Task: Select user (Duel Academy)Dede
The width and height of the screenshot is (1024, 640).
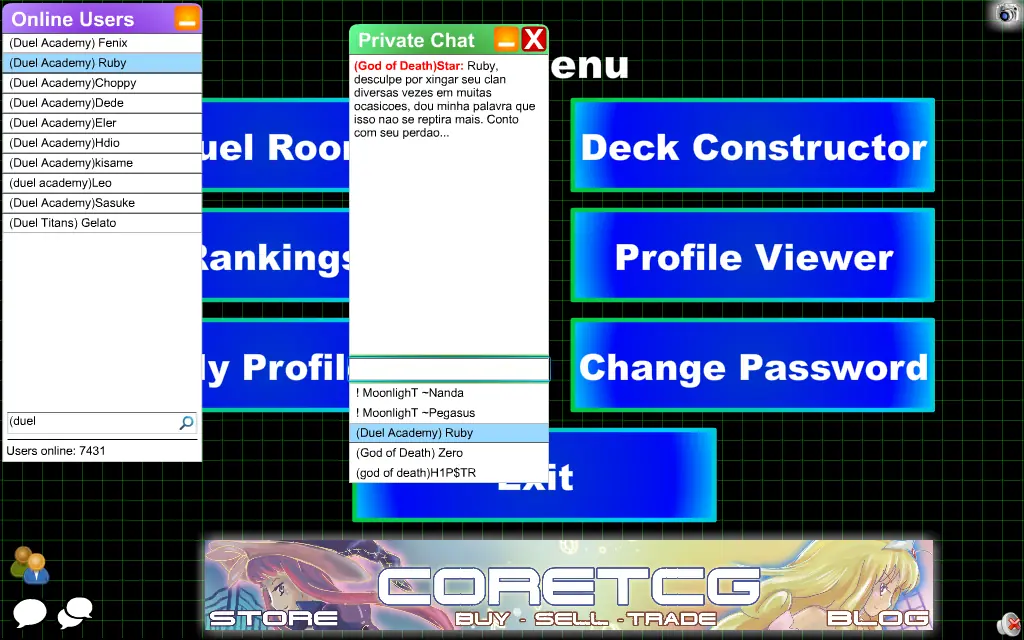Action: tap(102, 103)
